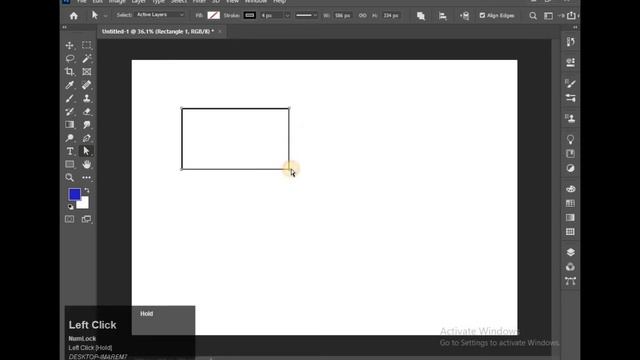
Task: Toggle the Align Edges checkbox
Action: 482,16
